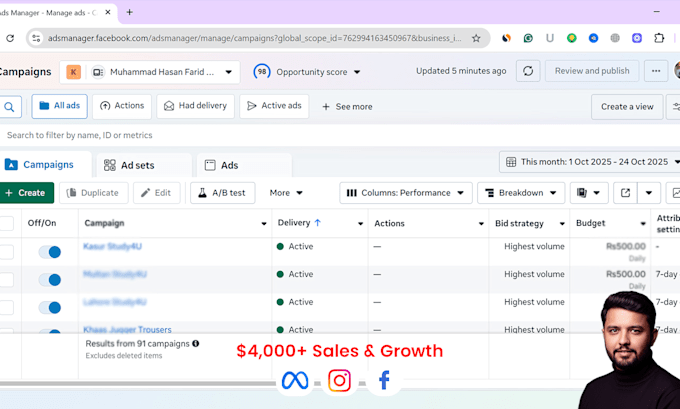Bookmark this page with the star icon
The image size is (680, 409).
476,38
